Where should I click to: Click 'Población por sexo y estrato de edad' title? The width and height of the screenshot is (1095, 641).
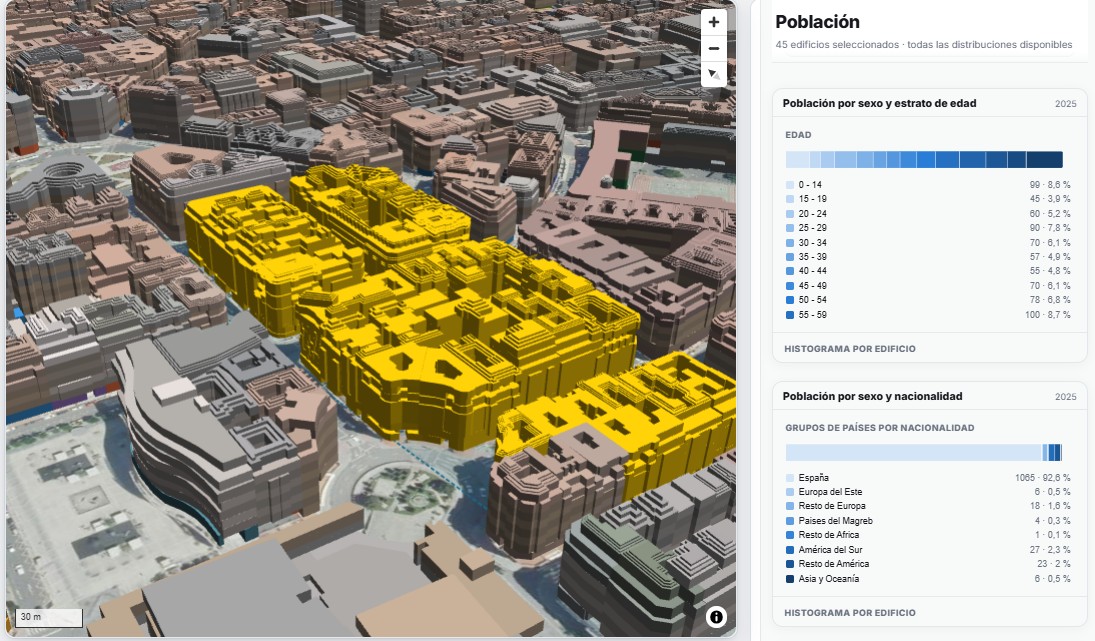[x=879, y=103]
